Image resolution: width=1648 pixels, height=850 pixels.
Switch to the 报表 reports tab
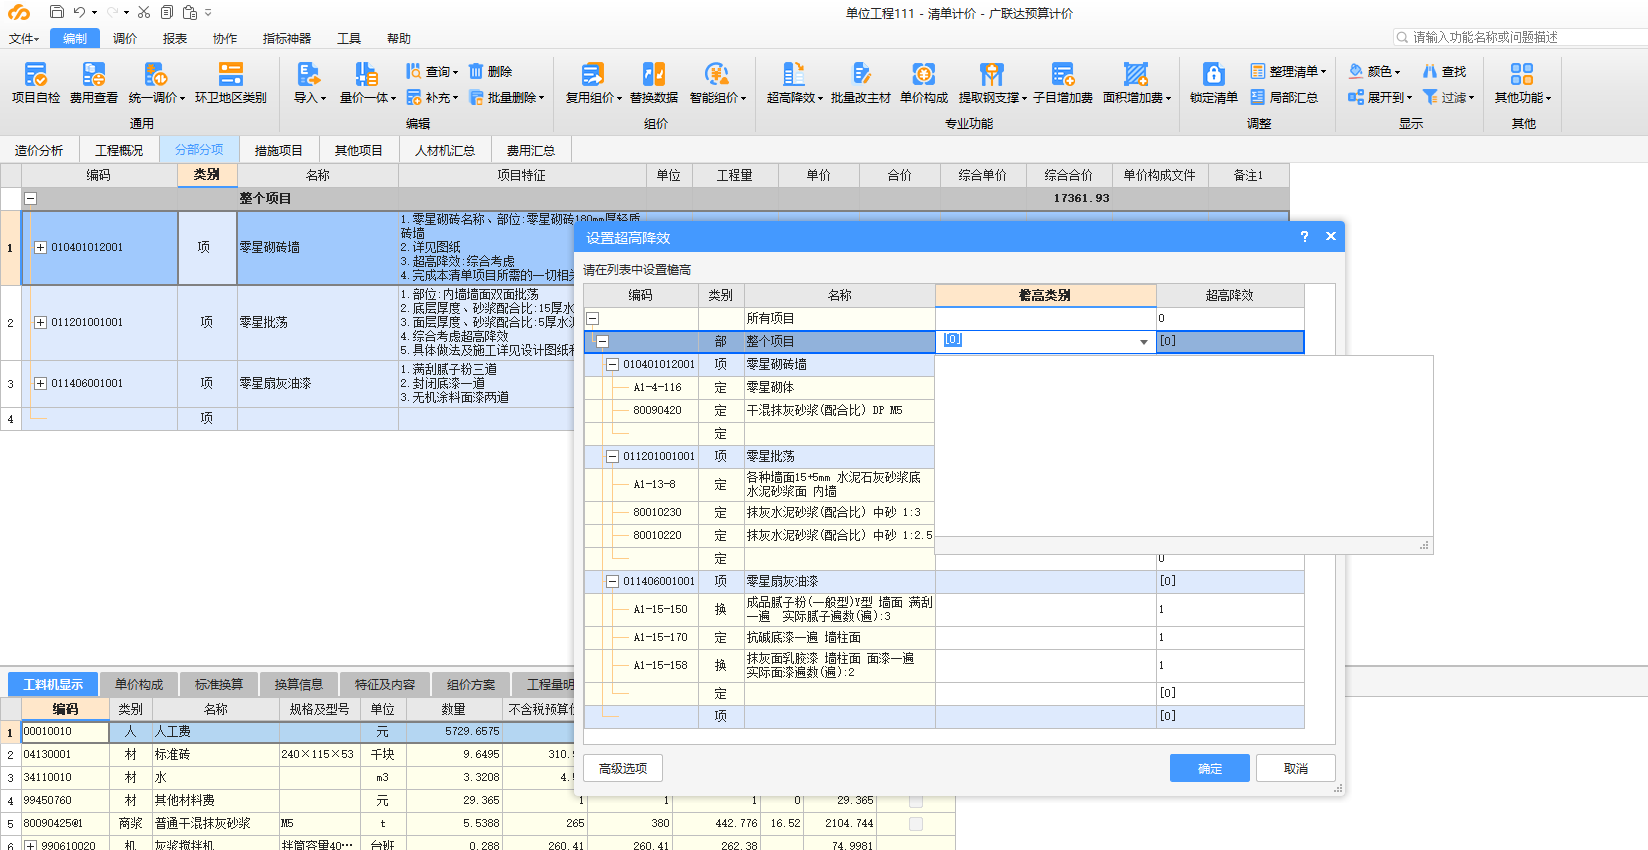pyautogui.click(x=175, y=38)
